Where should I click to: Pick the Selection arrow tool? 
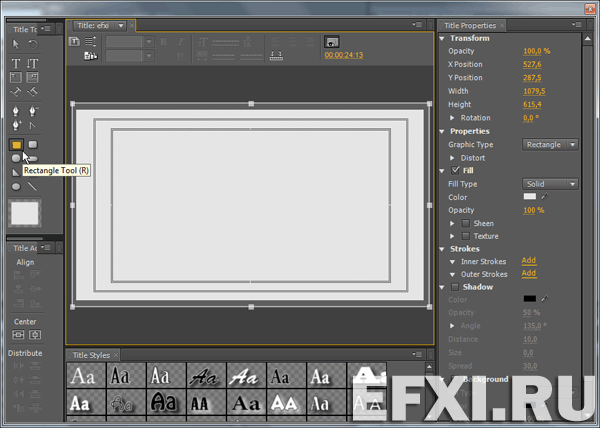[16, 44]
